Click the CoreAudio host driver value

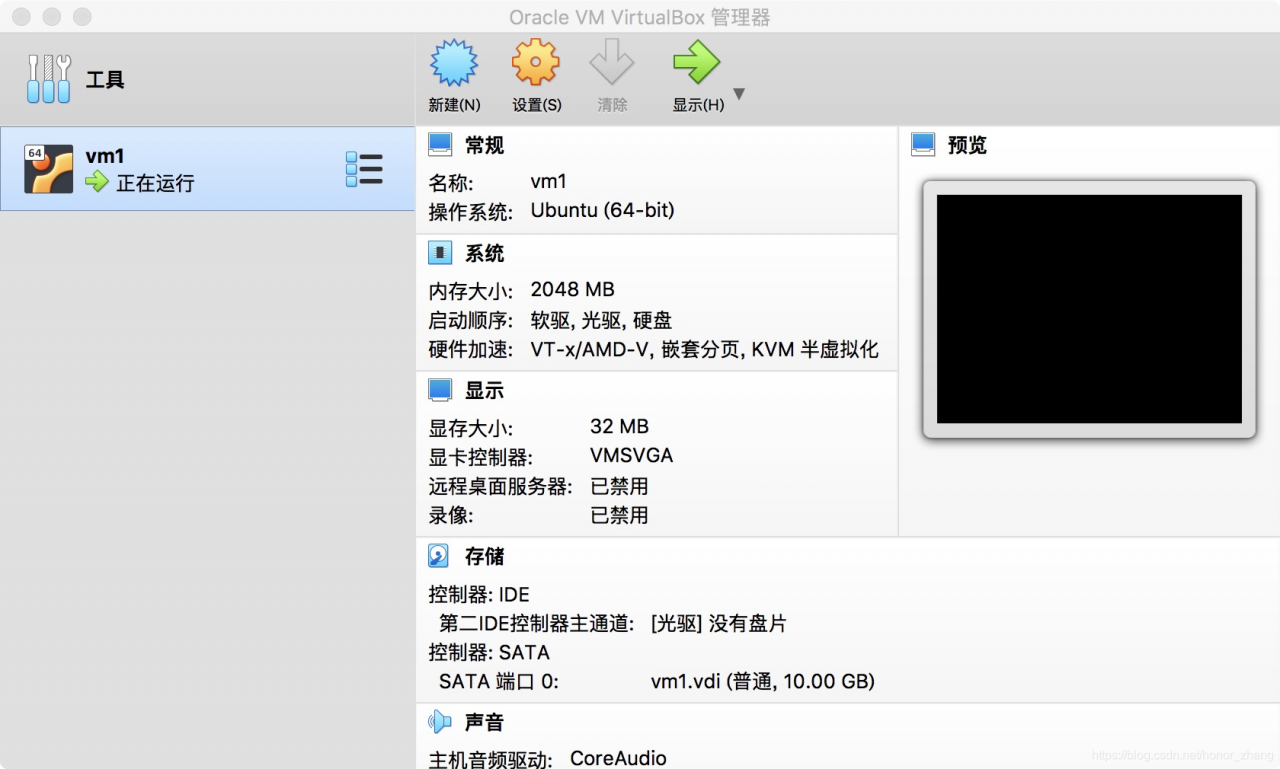pos(618,759)
